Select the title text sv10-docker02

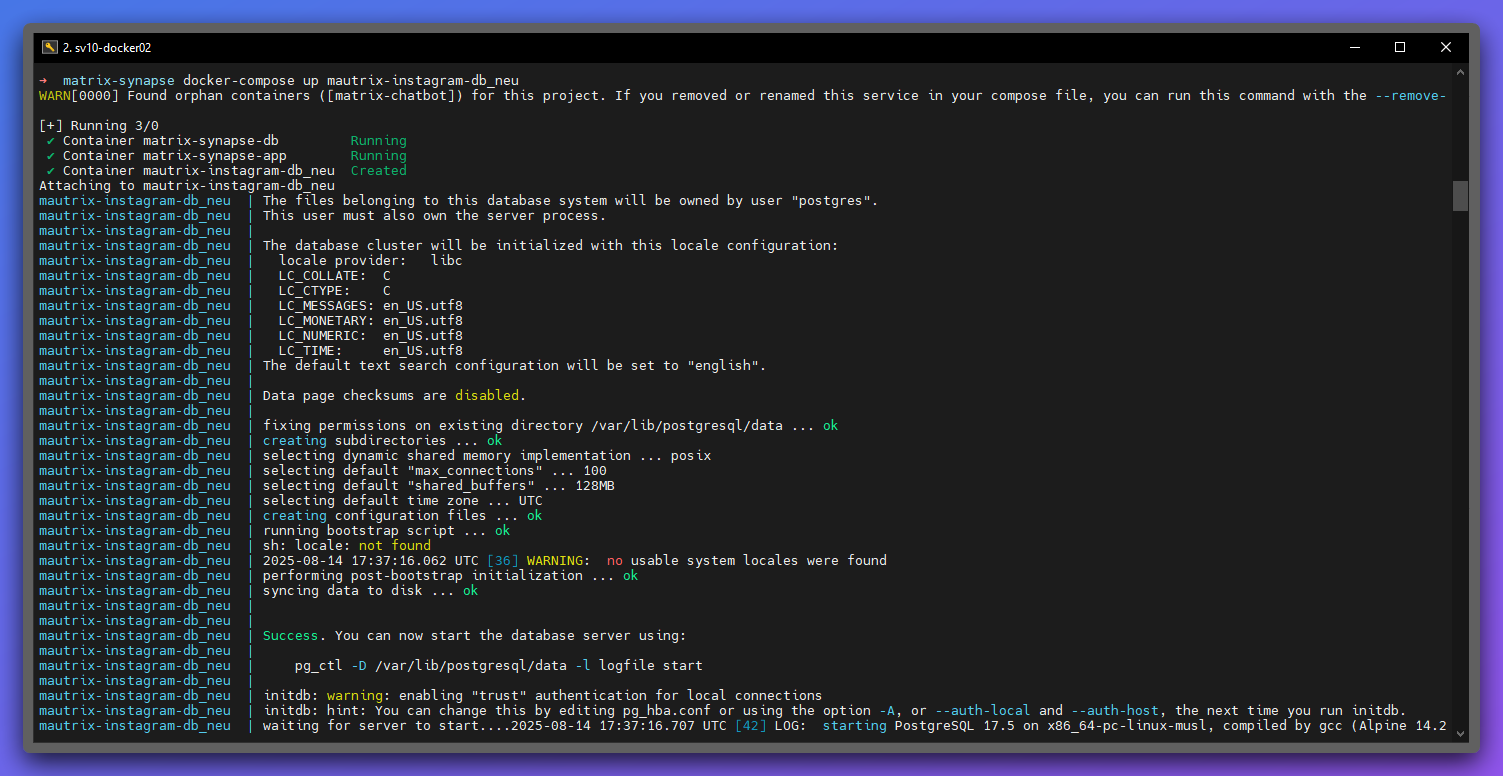(x=110, y=47)
